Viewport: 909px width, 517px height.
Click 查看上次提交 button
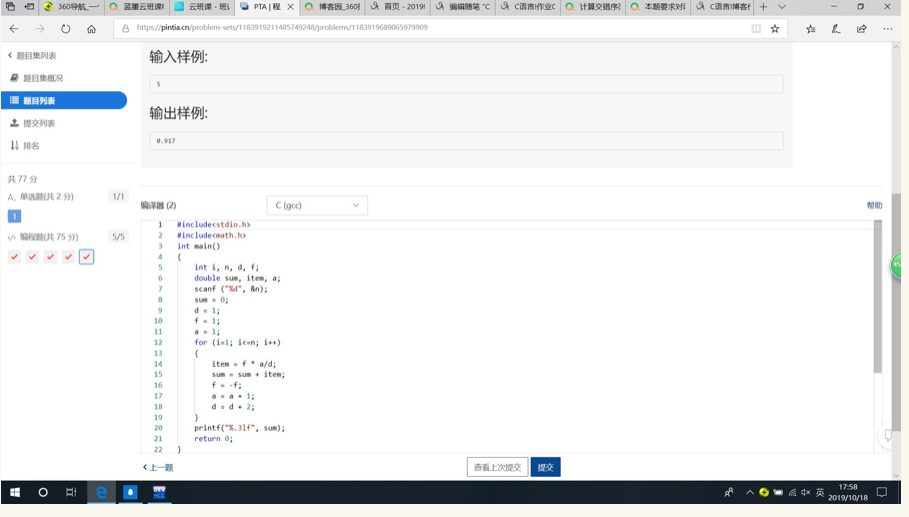tap(497, 467)
